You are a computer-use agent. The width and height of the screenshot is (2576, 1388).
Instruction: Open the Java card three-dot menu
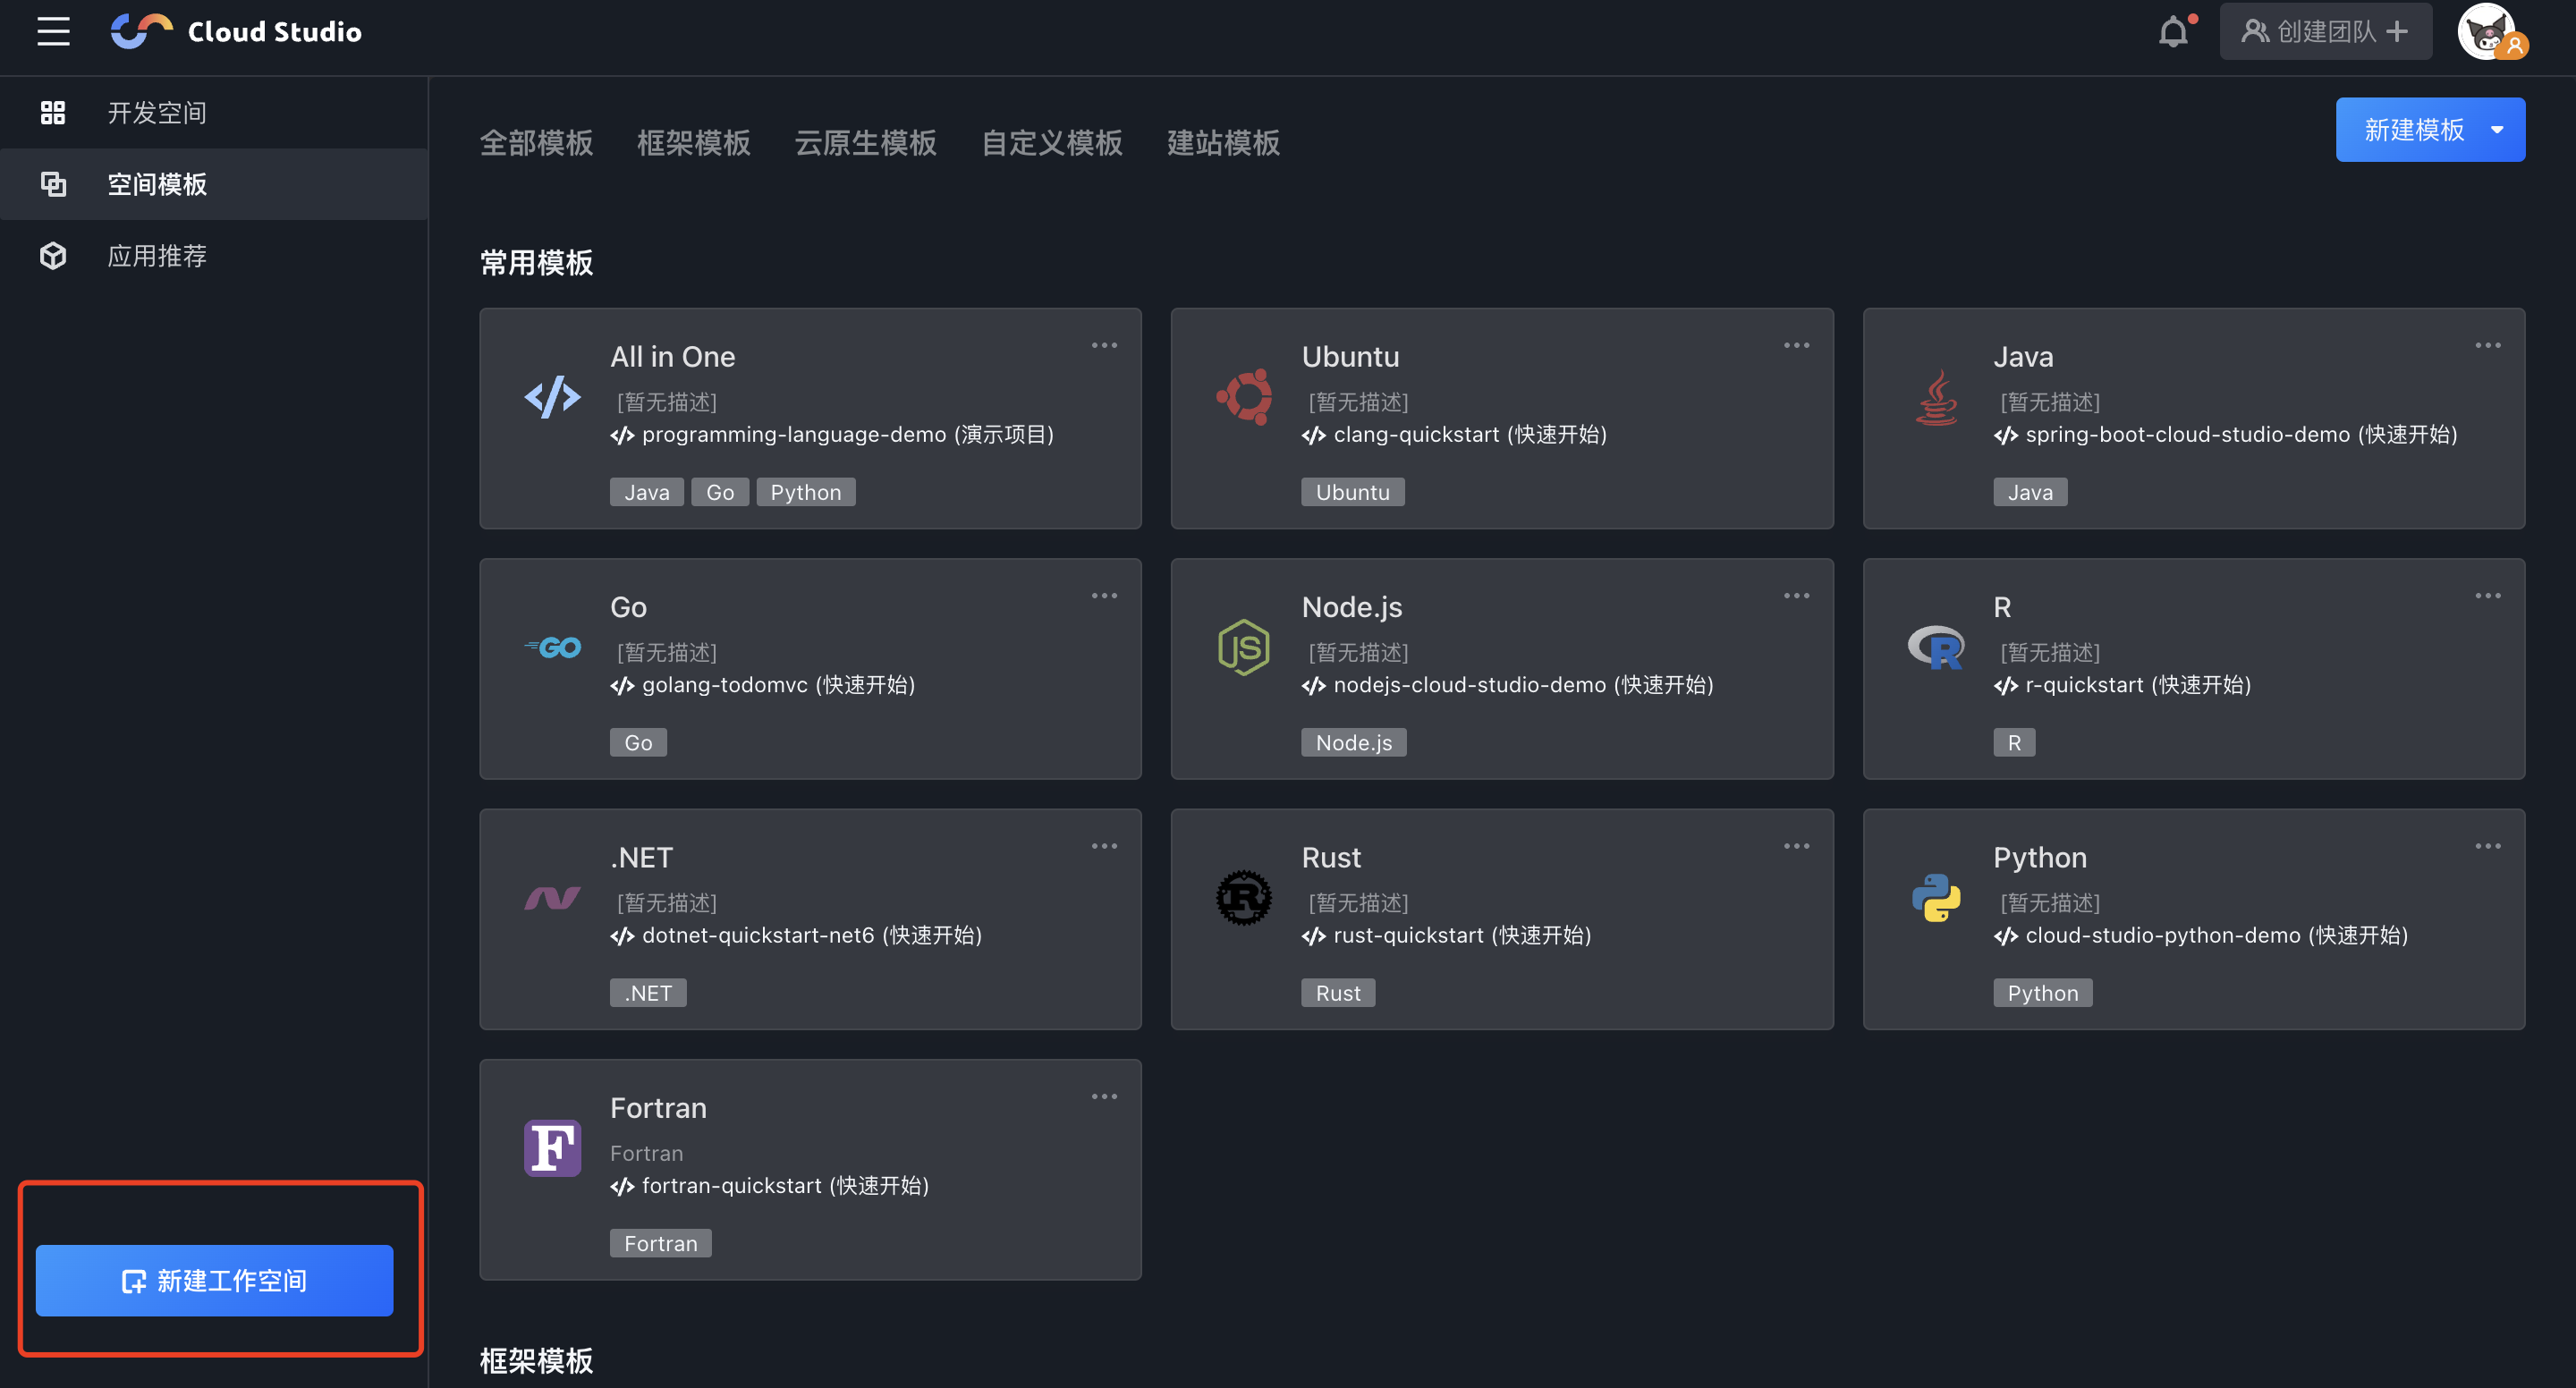point(2487,345)
